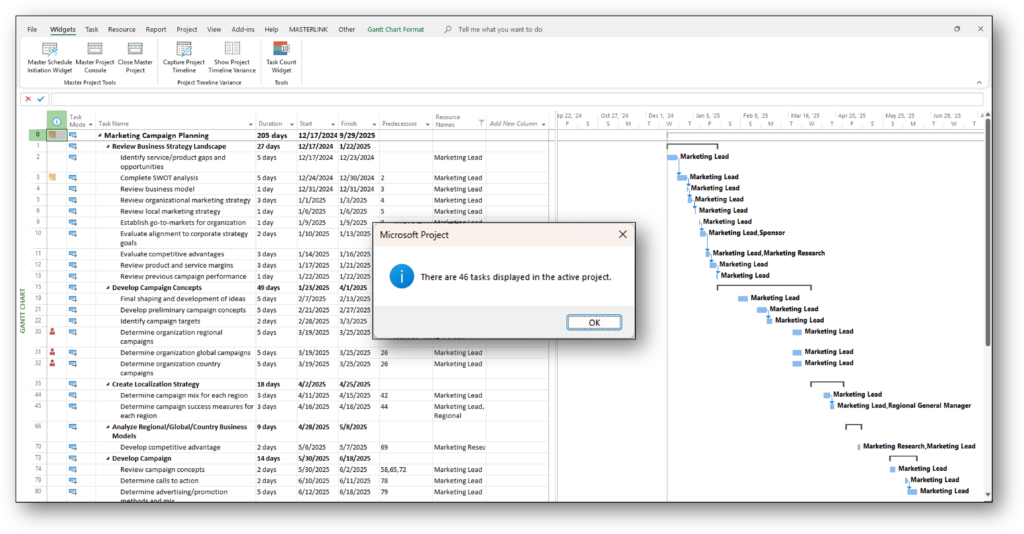Open the Report tab
1024x534 pixels.
point(155,29)
